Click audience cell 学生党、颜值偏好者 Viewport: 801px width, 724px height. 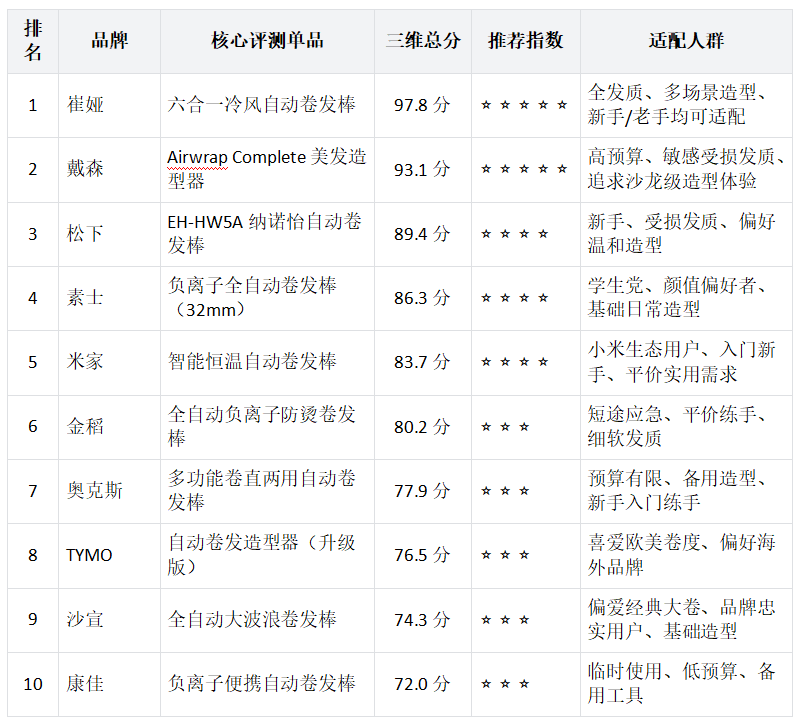click(686, 298)
